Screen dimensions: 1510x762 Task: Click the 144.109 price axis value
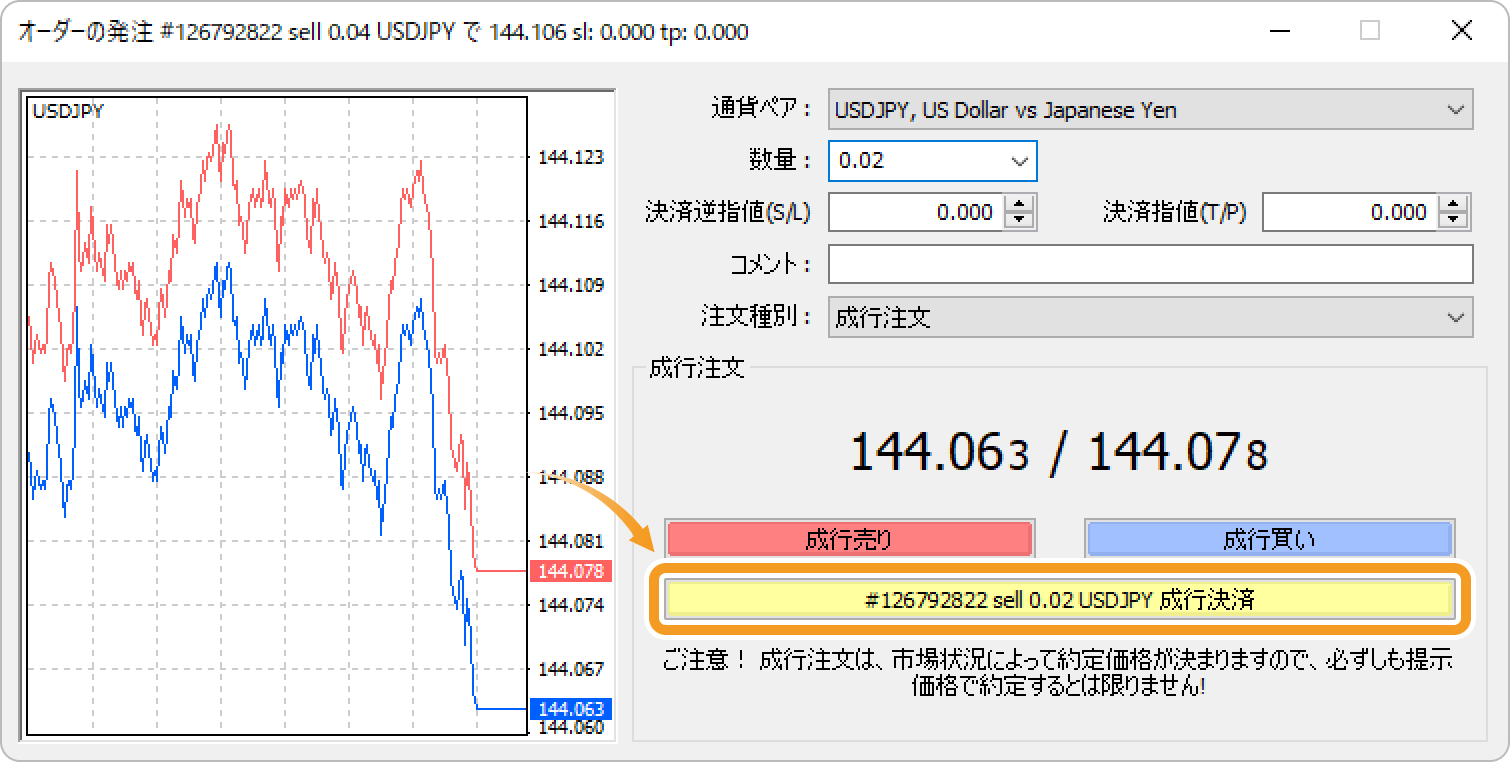point(571,285)
